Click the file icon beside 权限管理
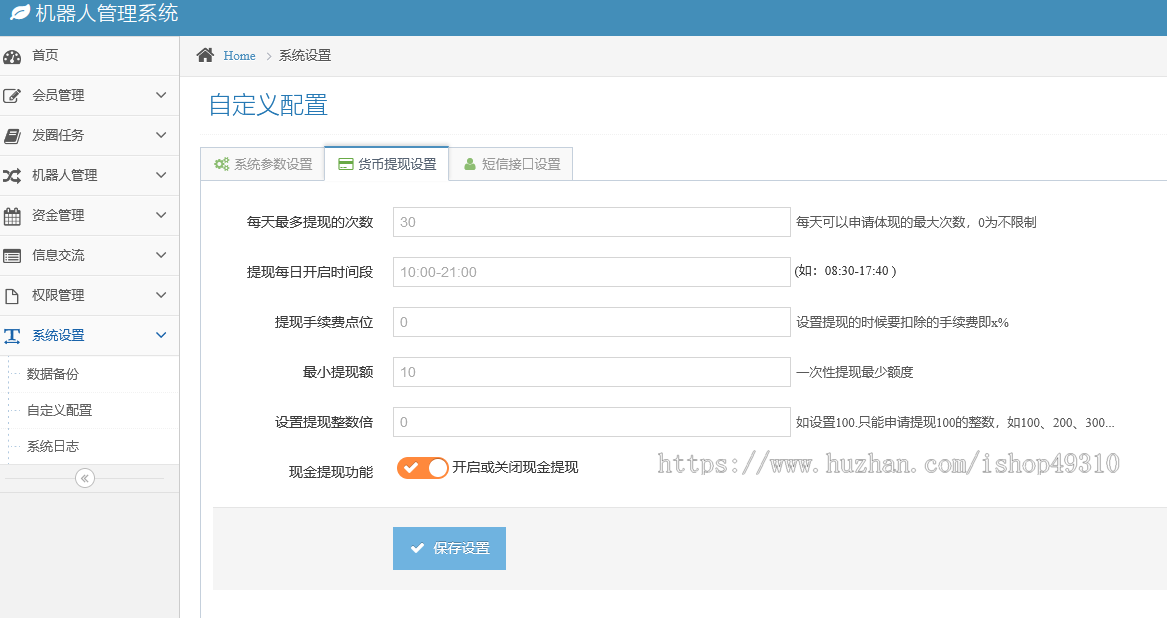This screenshot has height=618, width=1167. [x=12, y=296]
